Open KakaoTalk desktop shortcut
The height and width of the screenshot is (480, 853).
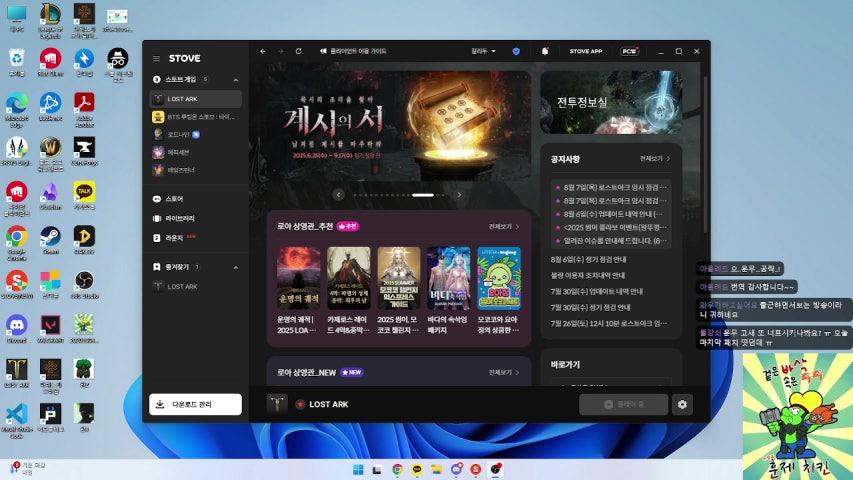84,195
